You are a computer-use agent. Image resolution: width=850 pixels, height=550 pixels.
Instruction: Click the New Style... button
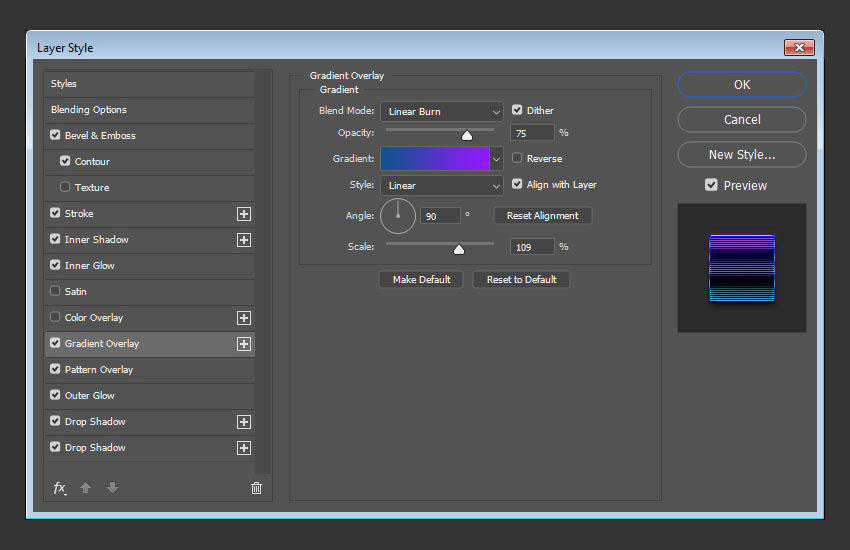(742, 154)
